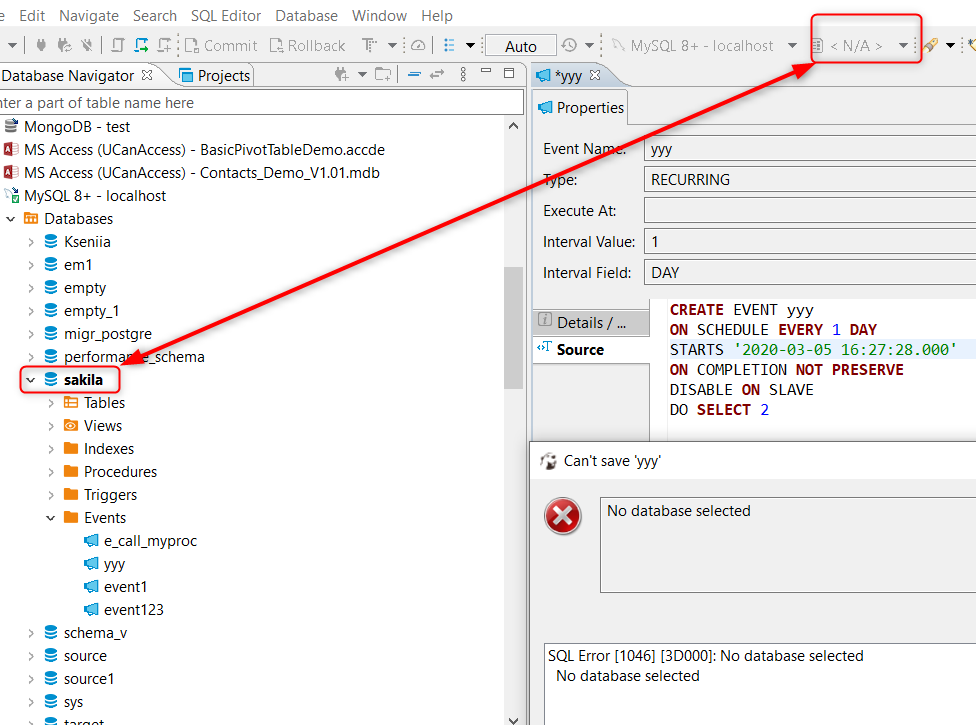Click the Auto commit mode field
The width and height of the screenshot is (976, 725).
(x=520, y=46)
